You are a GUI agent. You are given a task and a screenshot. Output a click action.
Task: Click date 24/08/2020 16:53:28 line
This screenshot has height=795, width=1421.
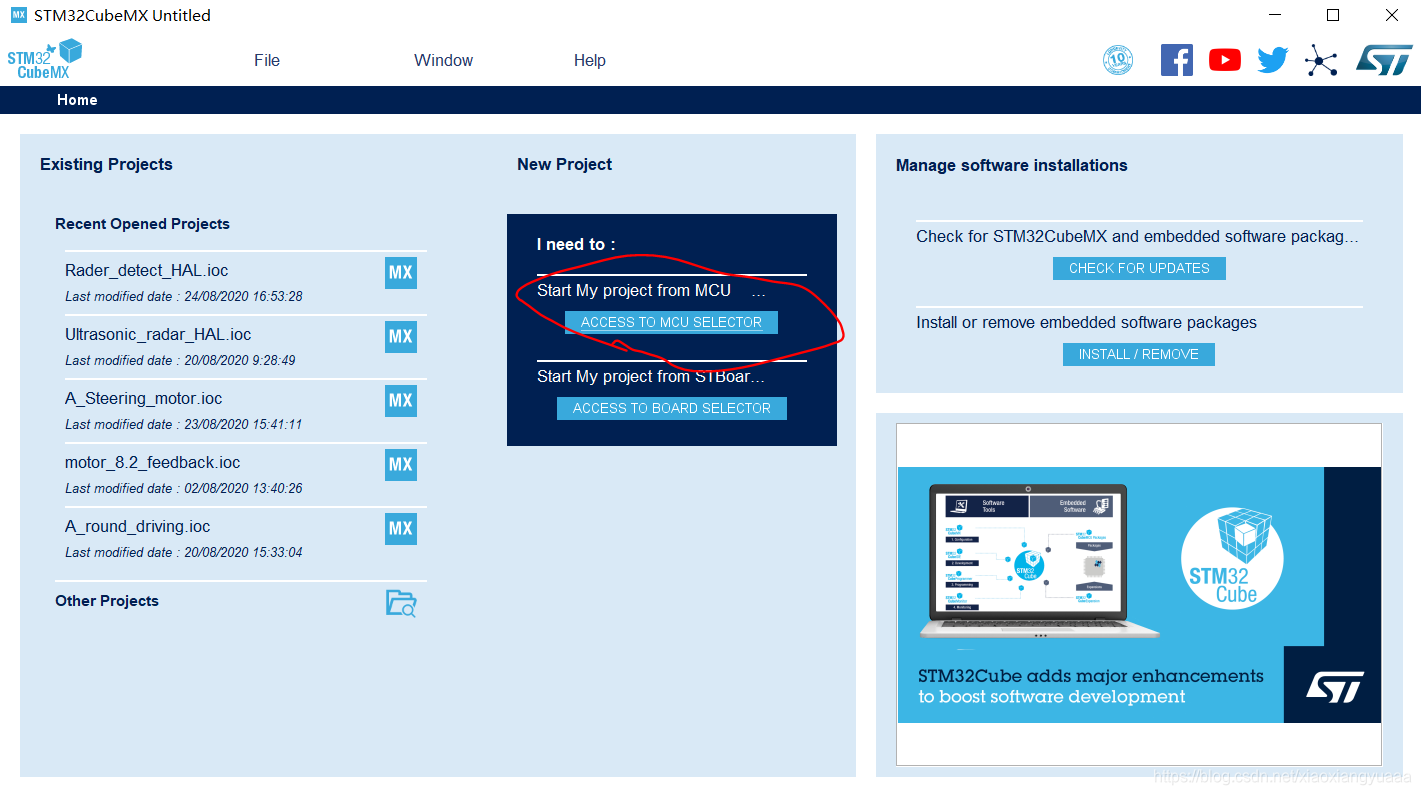click(x=184, y=297)
